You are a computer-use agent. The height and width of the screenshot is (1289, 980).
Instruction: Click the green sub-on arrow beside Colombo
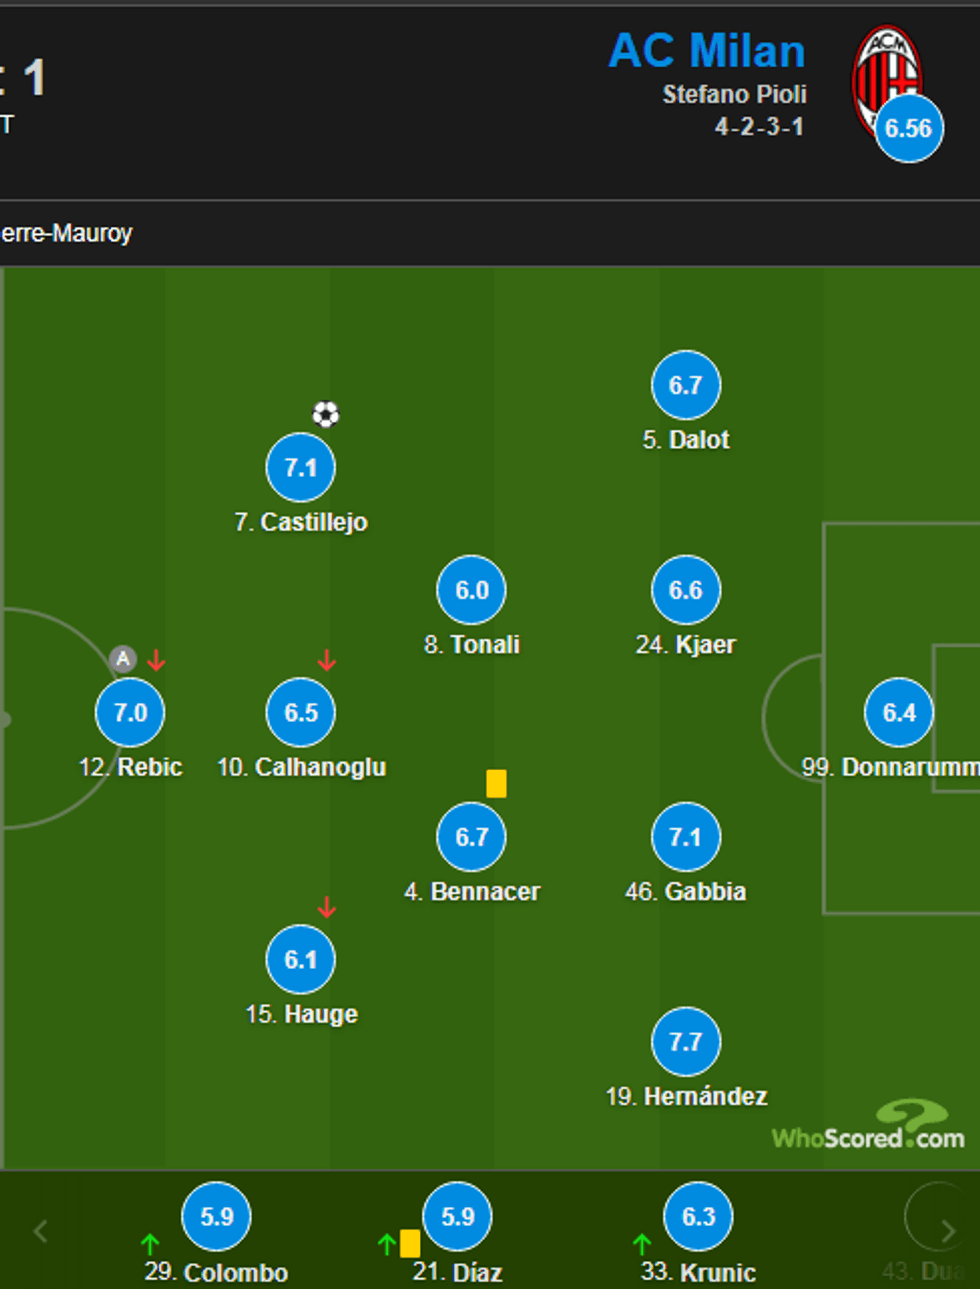click(x=150, y=1244)
